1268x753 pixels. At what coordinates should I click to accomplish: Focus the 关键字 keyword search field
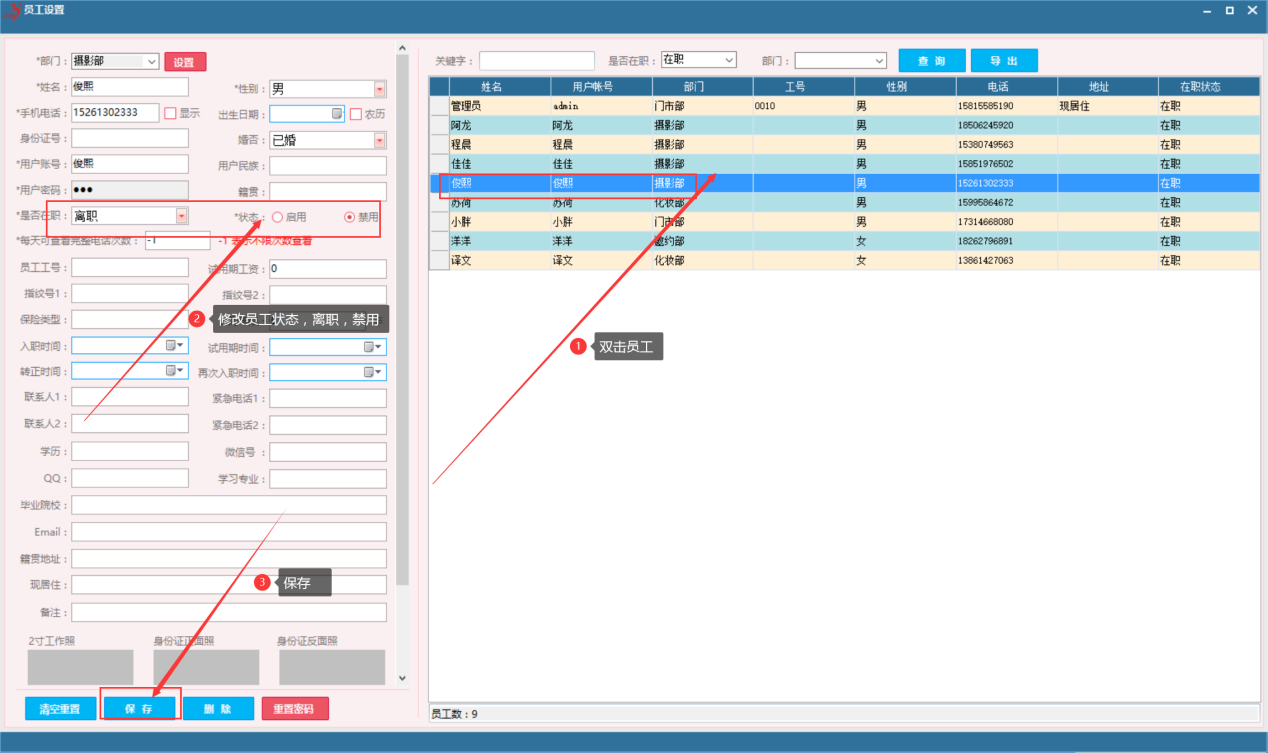click(537, 61)
